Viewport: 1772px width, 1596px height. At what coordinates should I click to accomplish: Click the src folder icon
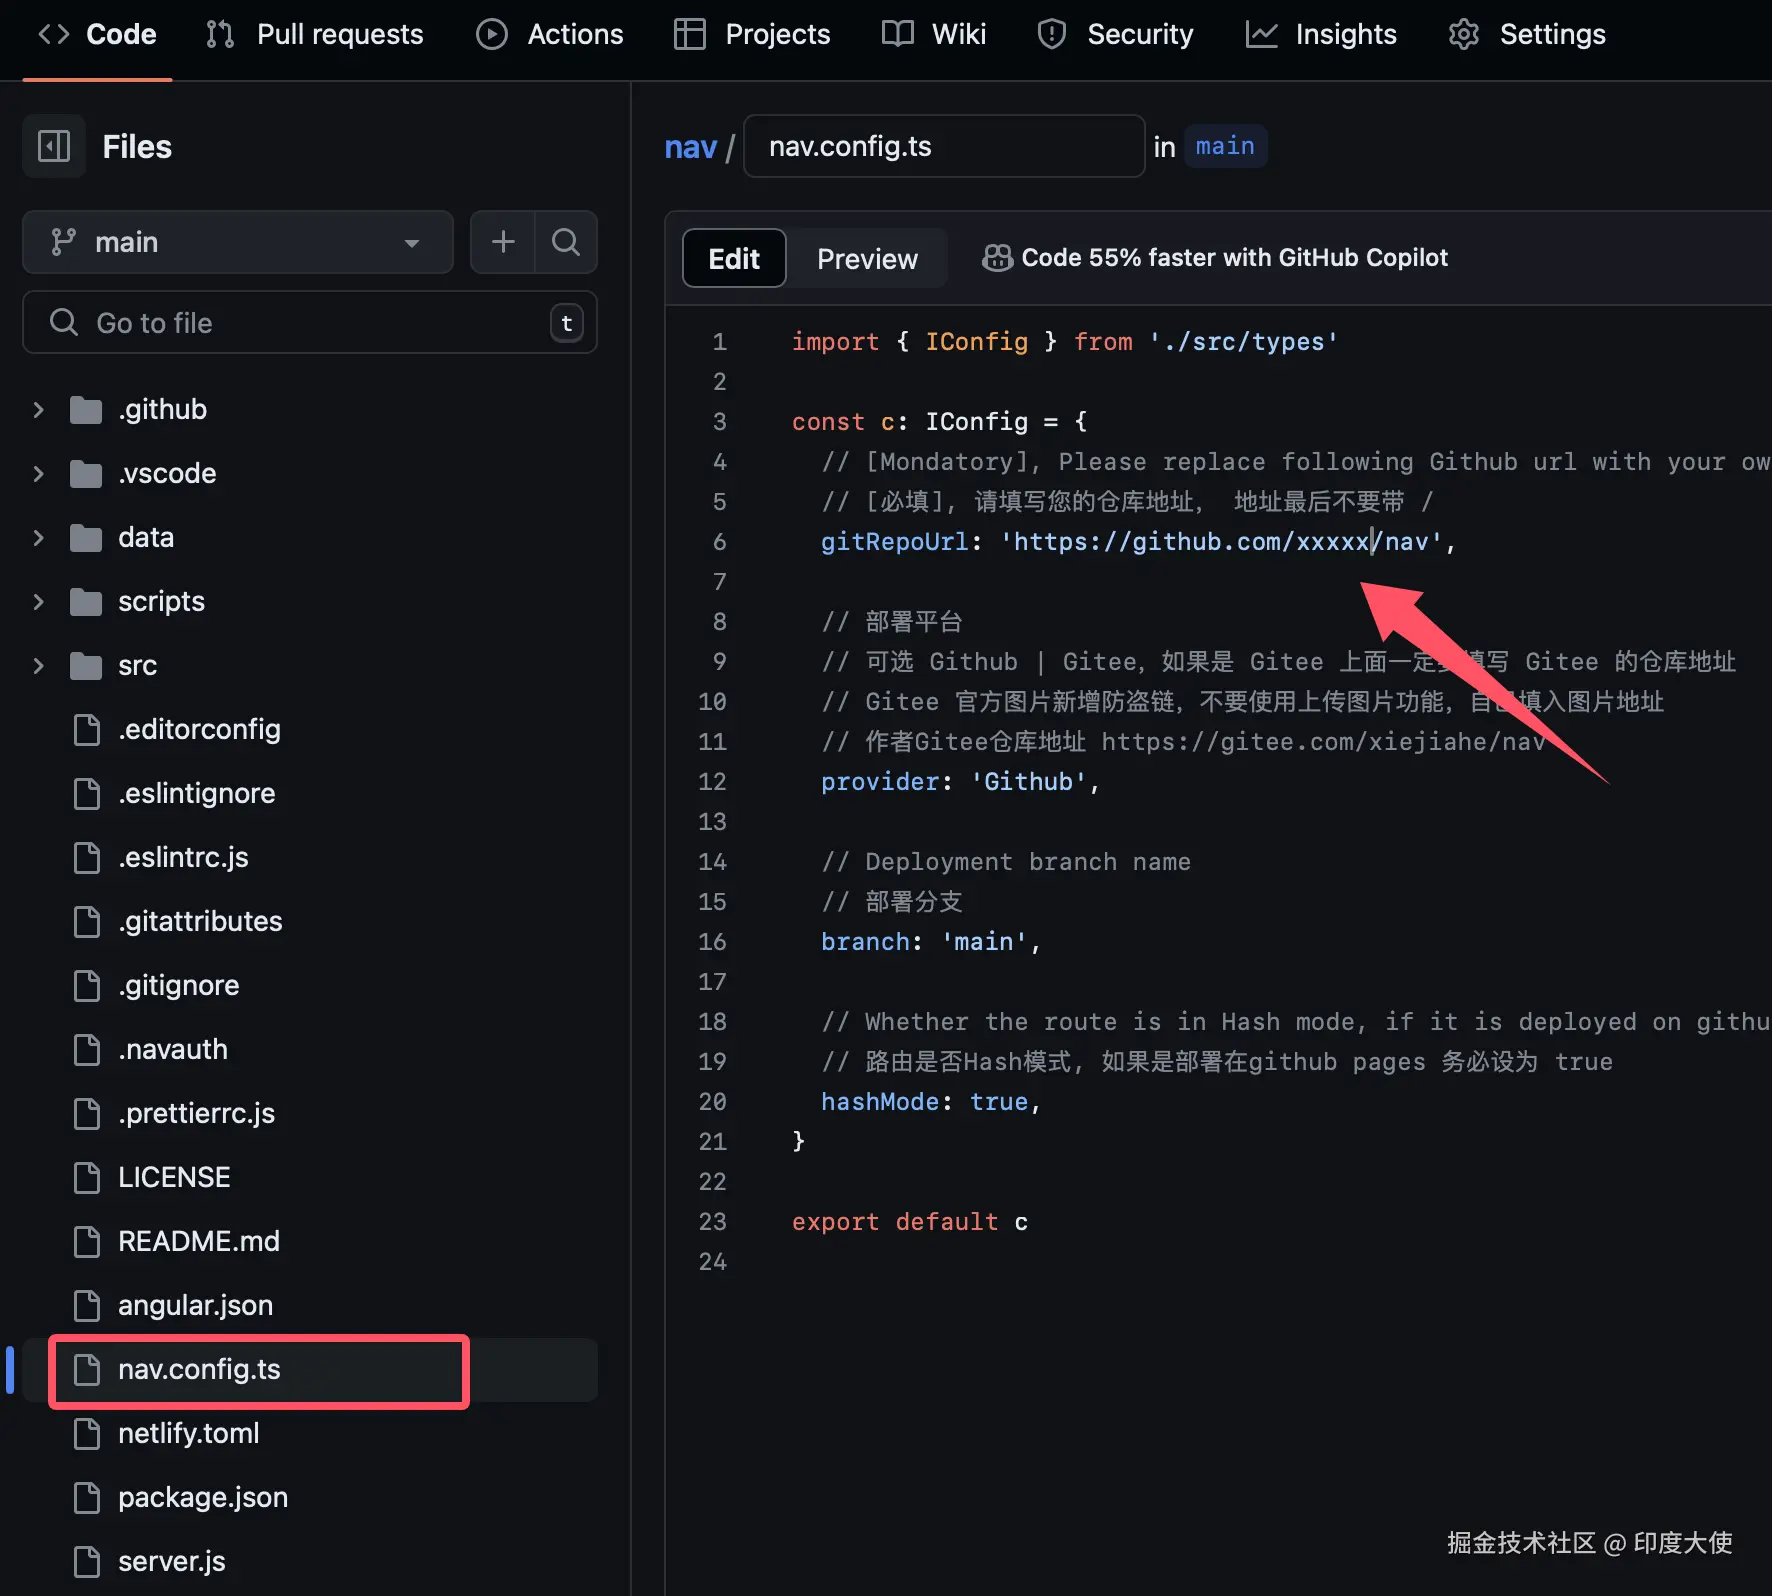[x=86, y=666]
